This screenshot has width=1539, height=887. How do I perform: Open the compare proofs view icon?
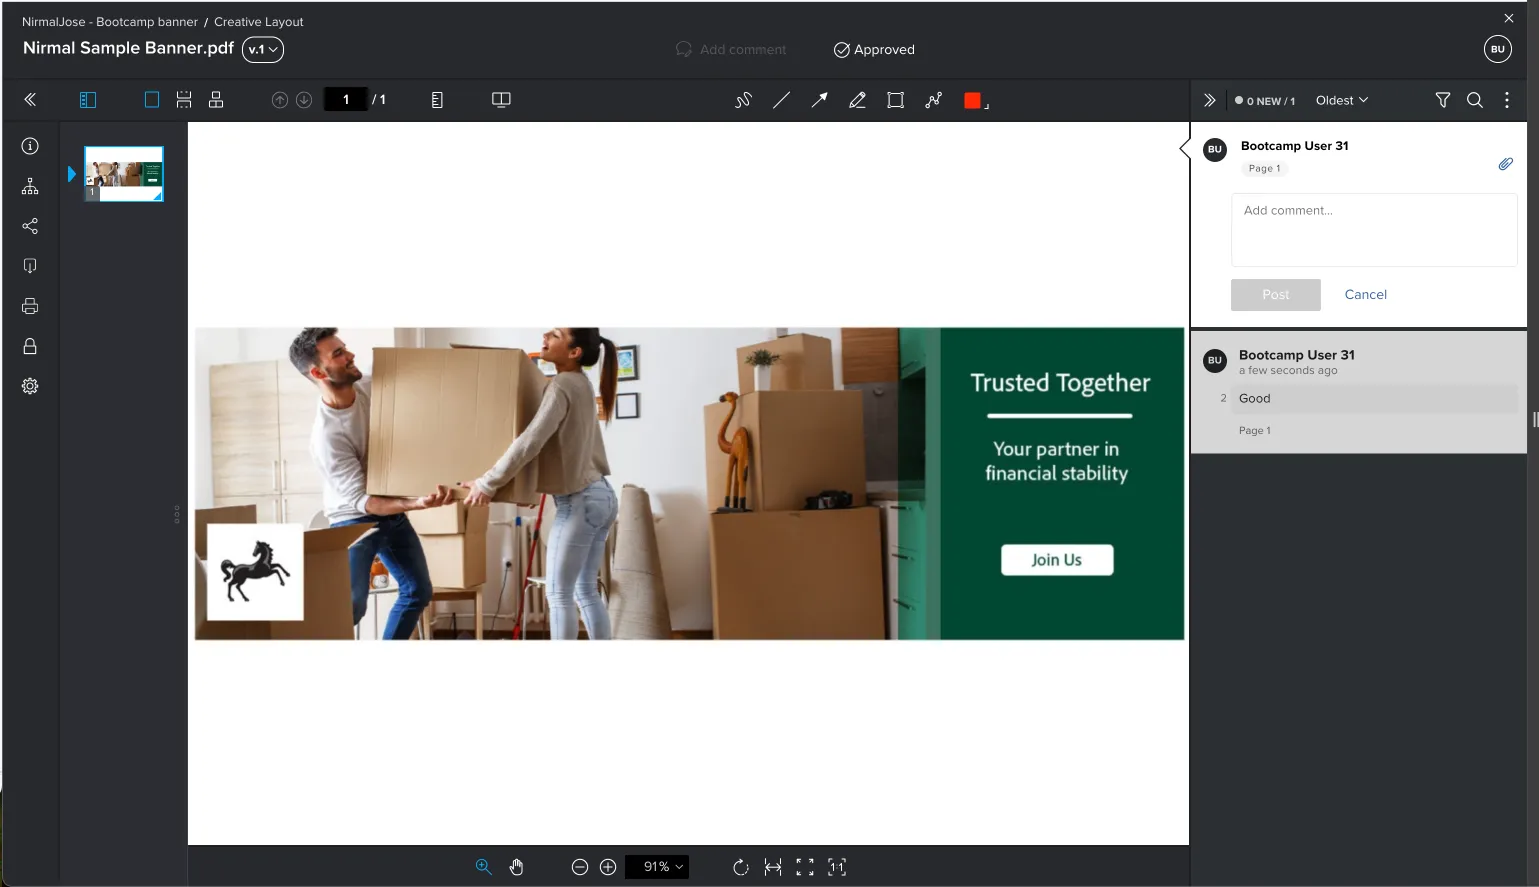pos(501,100)
